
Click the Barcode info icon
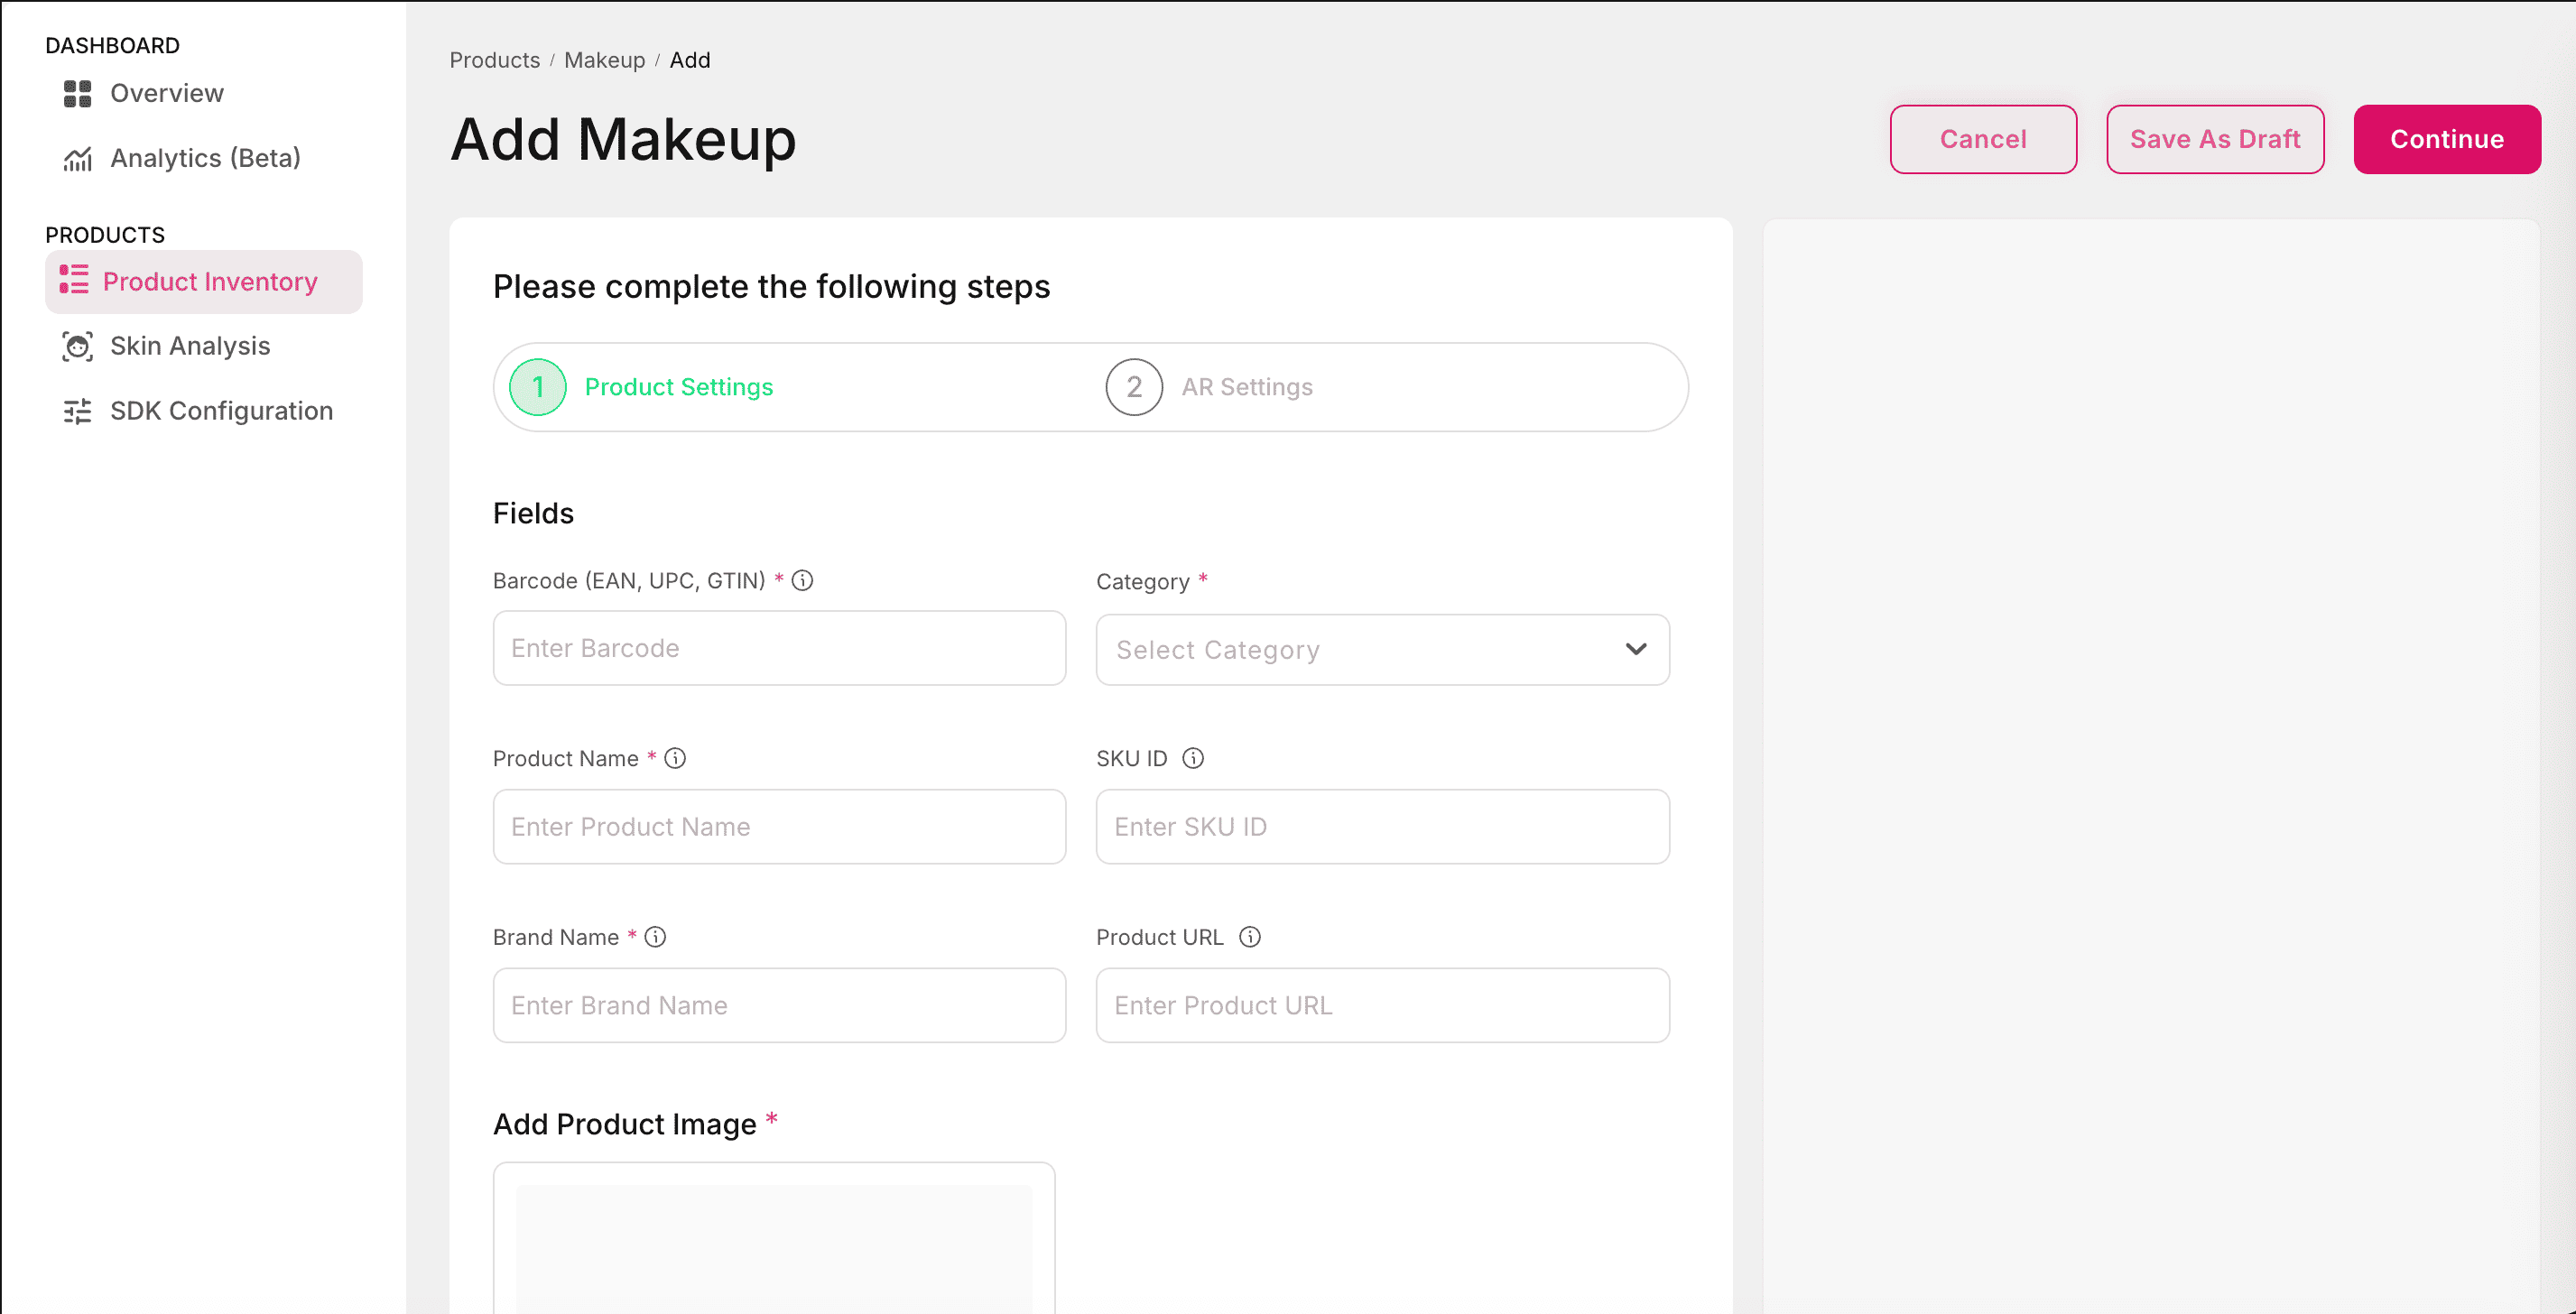[x=802, y=580]
